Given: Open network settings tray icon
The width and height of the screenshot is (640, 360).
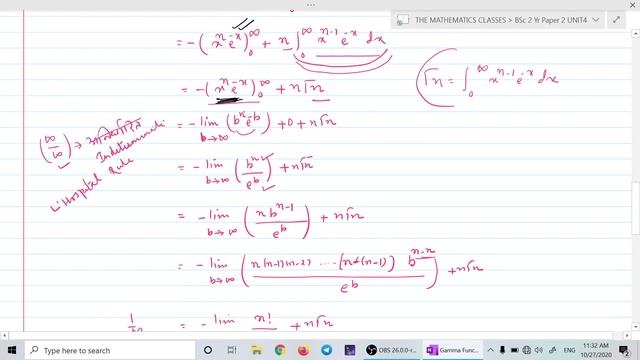Looking at the screenshot, I should pyautogui.click(x=527, y=350).
